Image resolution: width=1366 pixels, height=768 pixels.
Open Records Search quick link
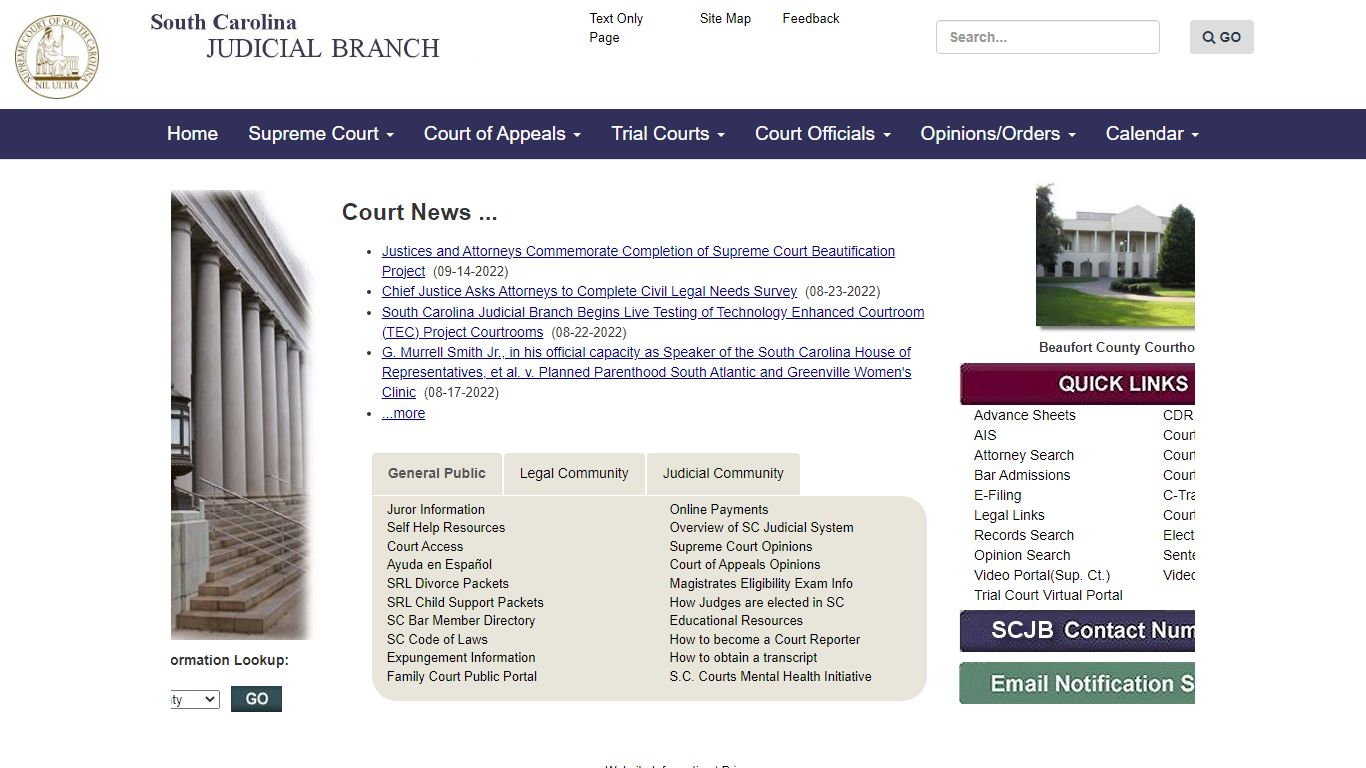tap(1024, 535)
